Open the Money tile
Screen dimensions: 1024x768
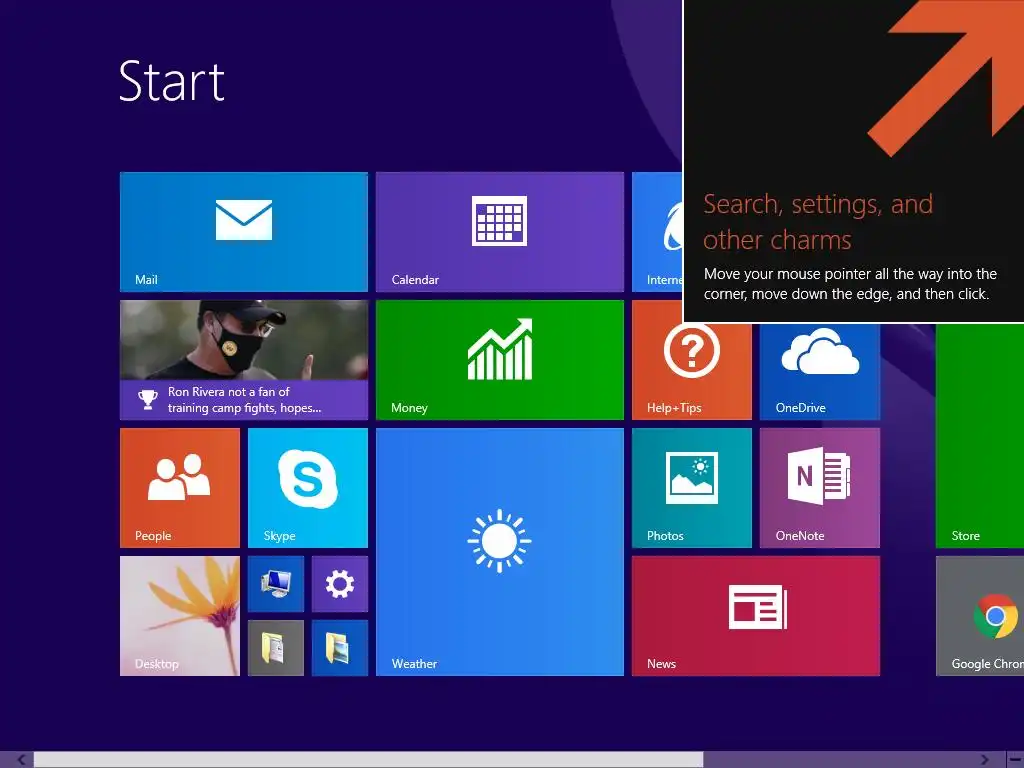pos(500,360)
